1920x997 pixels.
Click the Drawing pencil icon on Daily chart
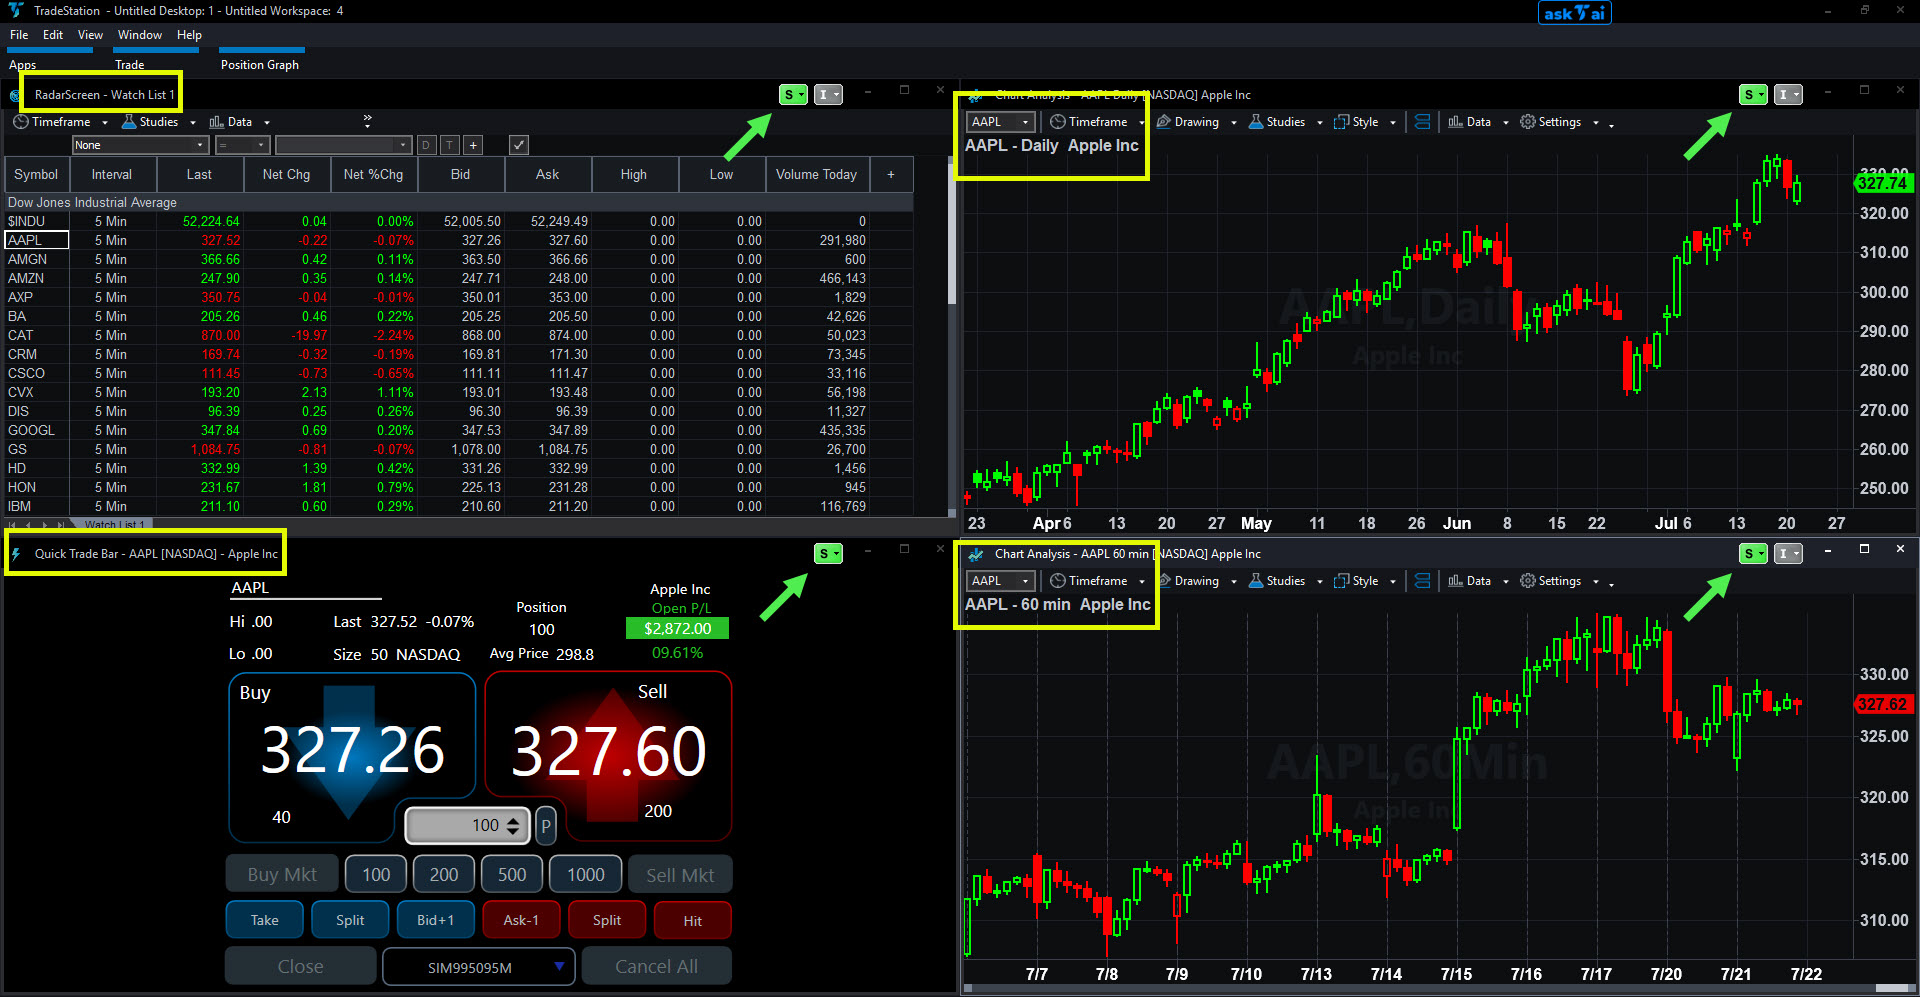tap(1164, 122)
